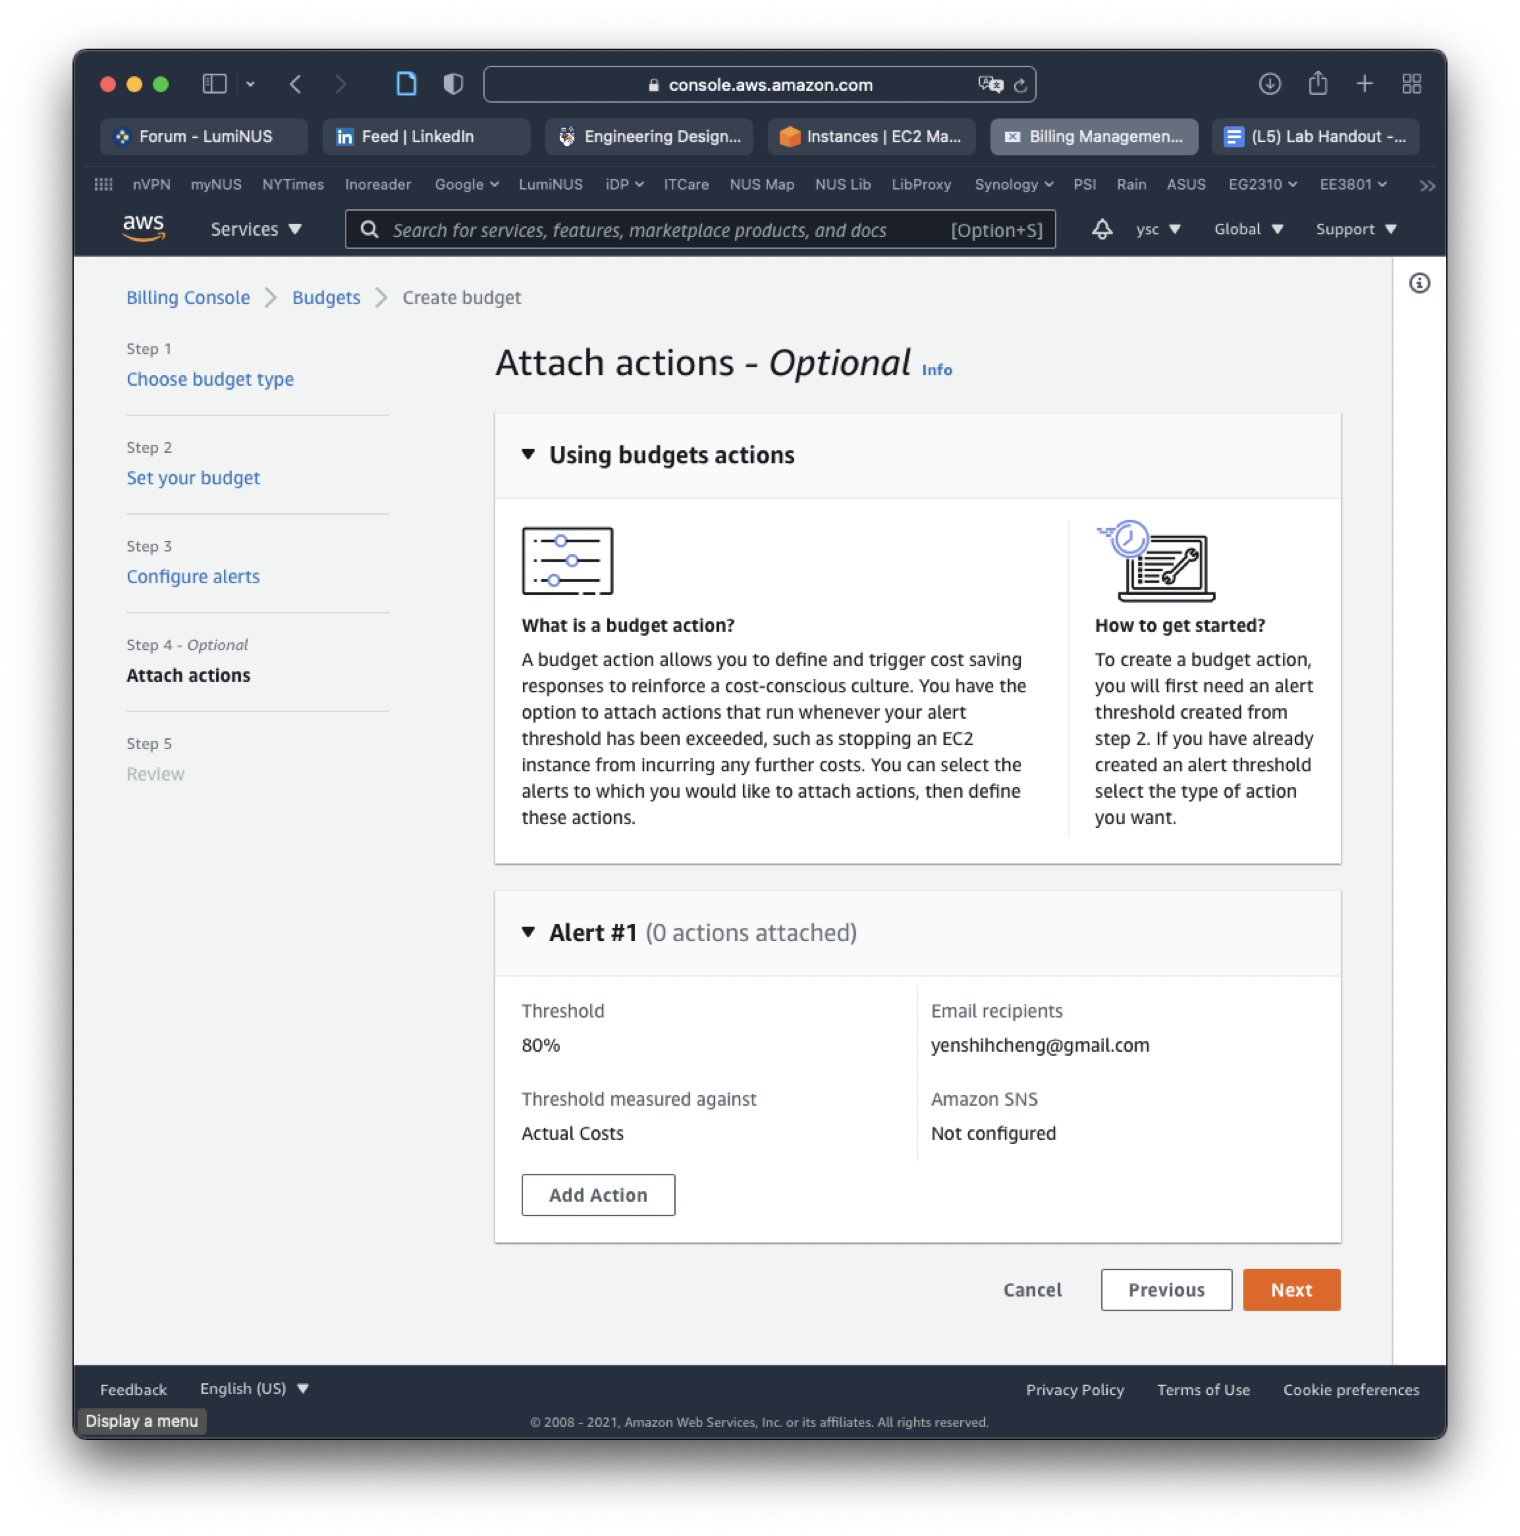The image size is (1520, 1536).
Task: Click the Safari share icon
Action: coord(1318,84)
